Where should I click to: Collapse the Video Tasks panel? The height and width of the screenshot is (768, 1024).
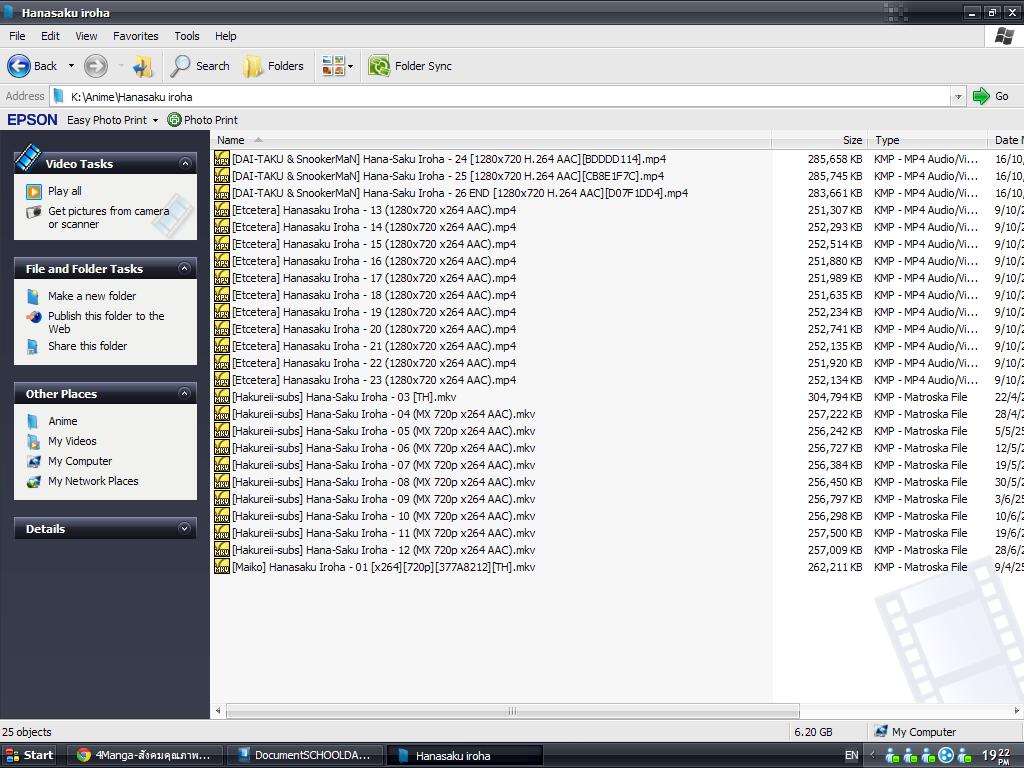(x=185, y=163)
